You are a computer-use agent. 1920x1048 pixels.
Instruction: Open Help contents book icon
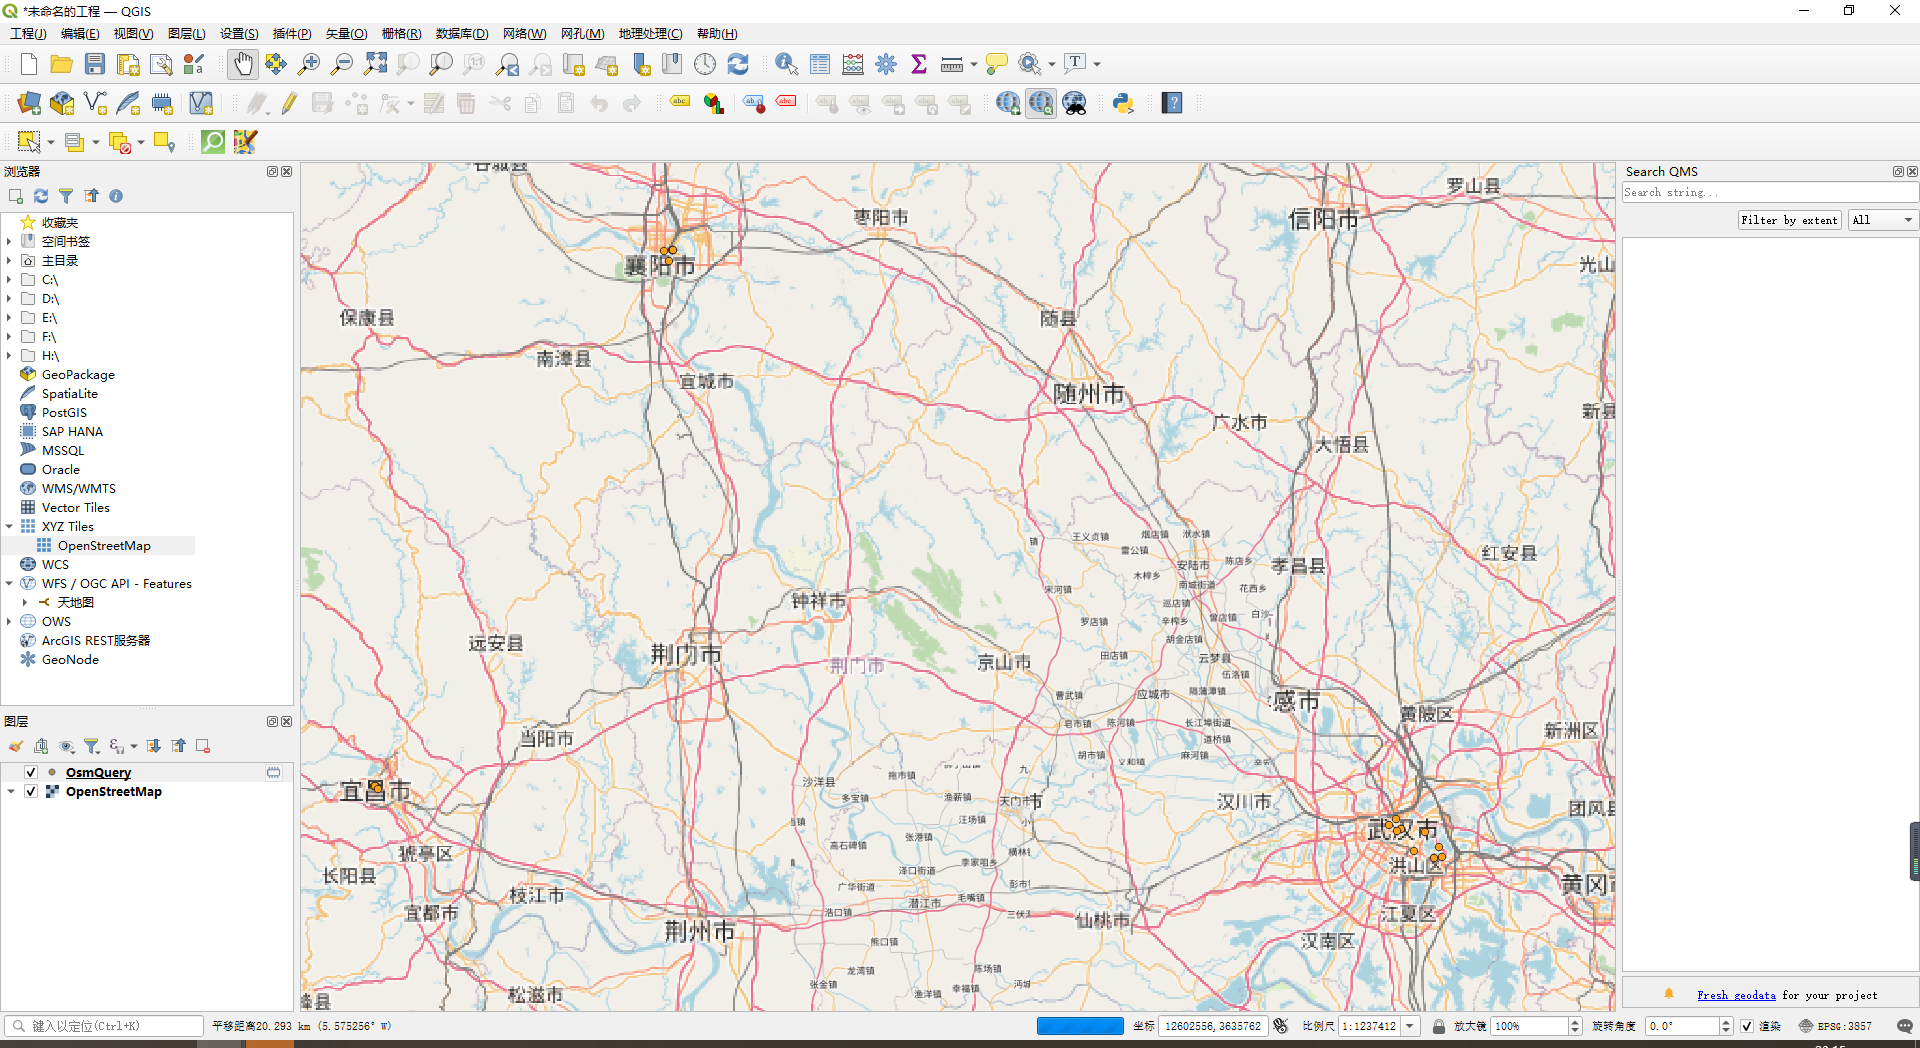[1172, 103]
